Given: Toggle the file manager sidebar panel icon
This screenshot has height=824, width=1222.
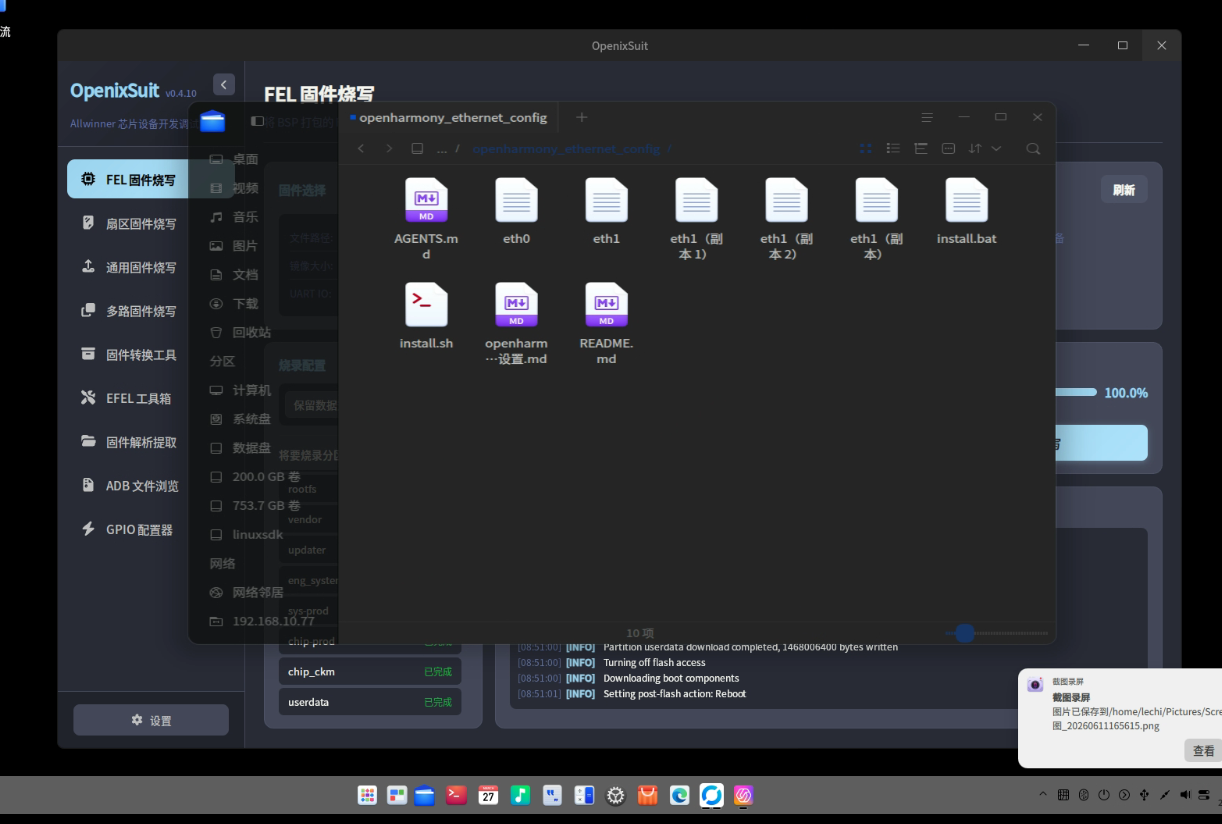Looking at the screenshot, I should pos(257,120).
